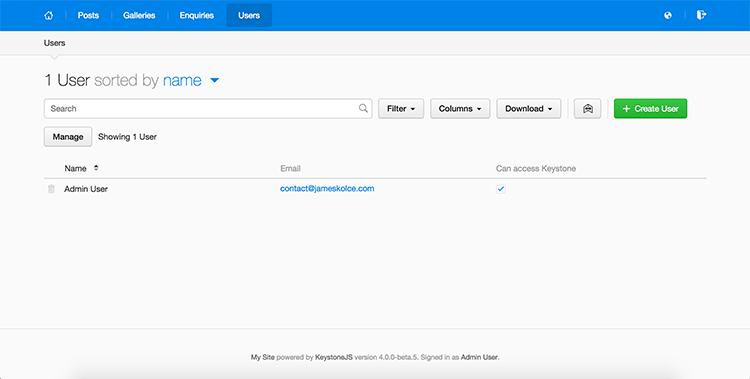Screen dimensions: 750x379
Task: Focus the Search input field
Action: click(x=208, y=109)
